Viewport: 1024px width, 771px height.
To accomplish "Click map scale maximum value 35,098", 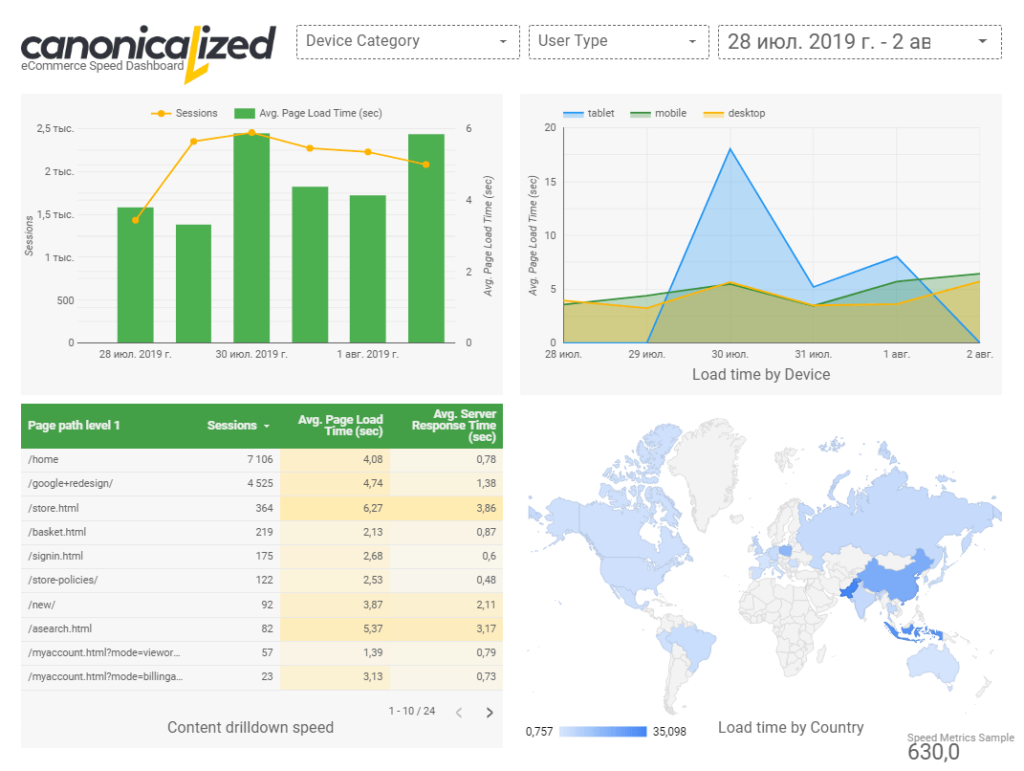I will coord(669,732).
